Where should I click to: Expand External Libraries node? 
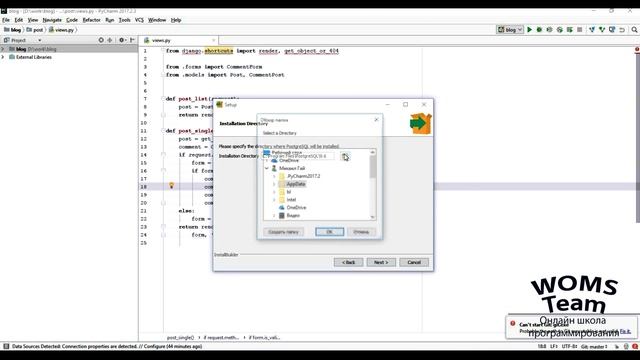click(x=3, y=57)
